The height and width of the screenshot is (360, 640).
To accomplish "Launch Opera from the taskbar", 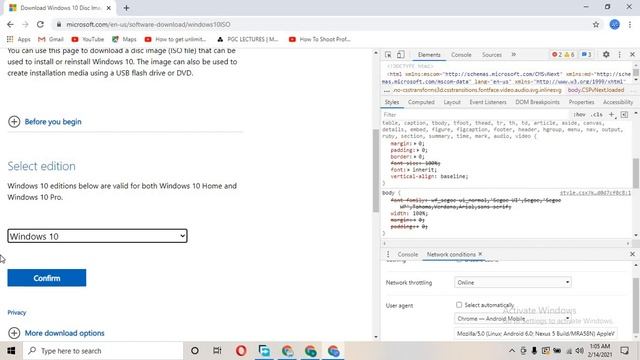I will pyautogui.click(x=241, y=351).
